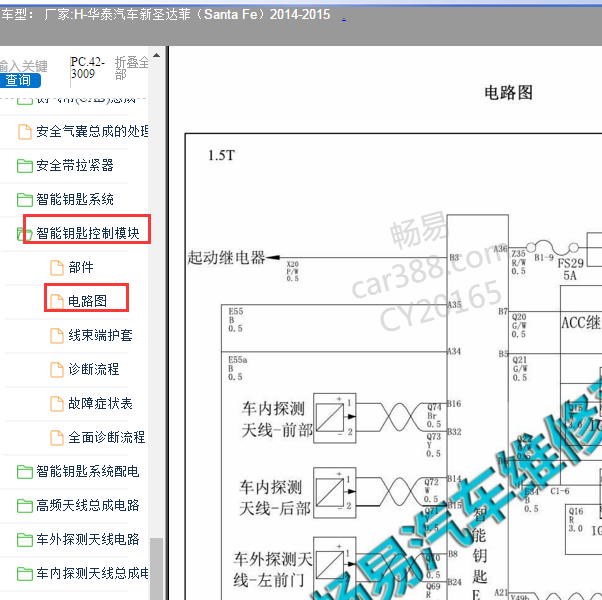Open the 故障症状表 page
The height and width of the screenshot is (600, 602).
click(100, 403)
